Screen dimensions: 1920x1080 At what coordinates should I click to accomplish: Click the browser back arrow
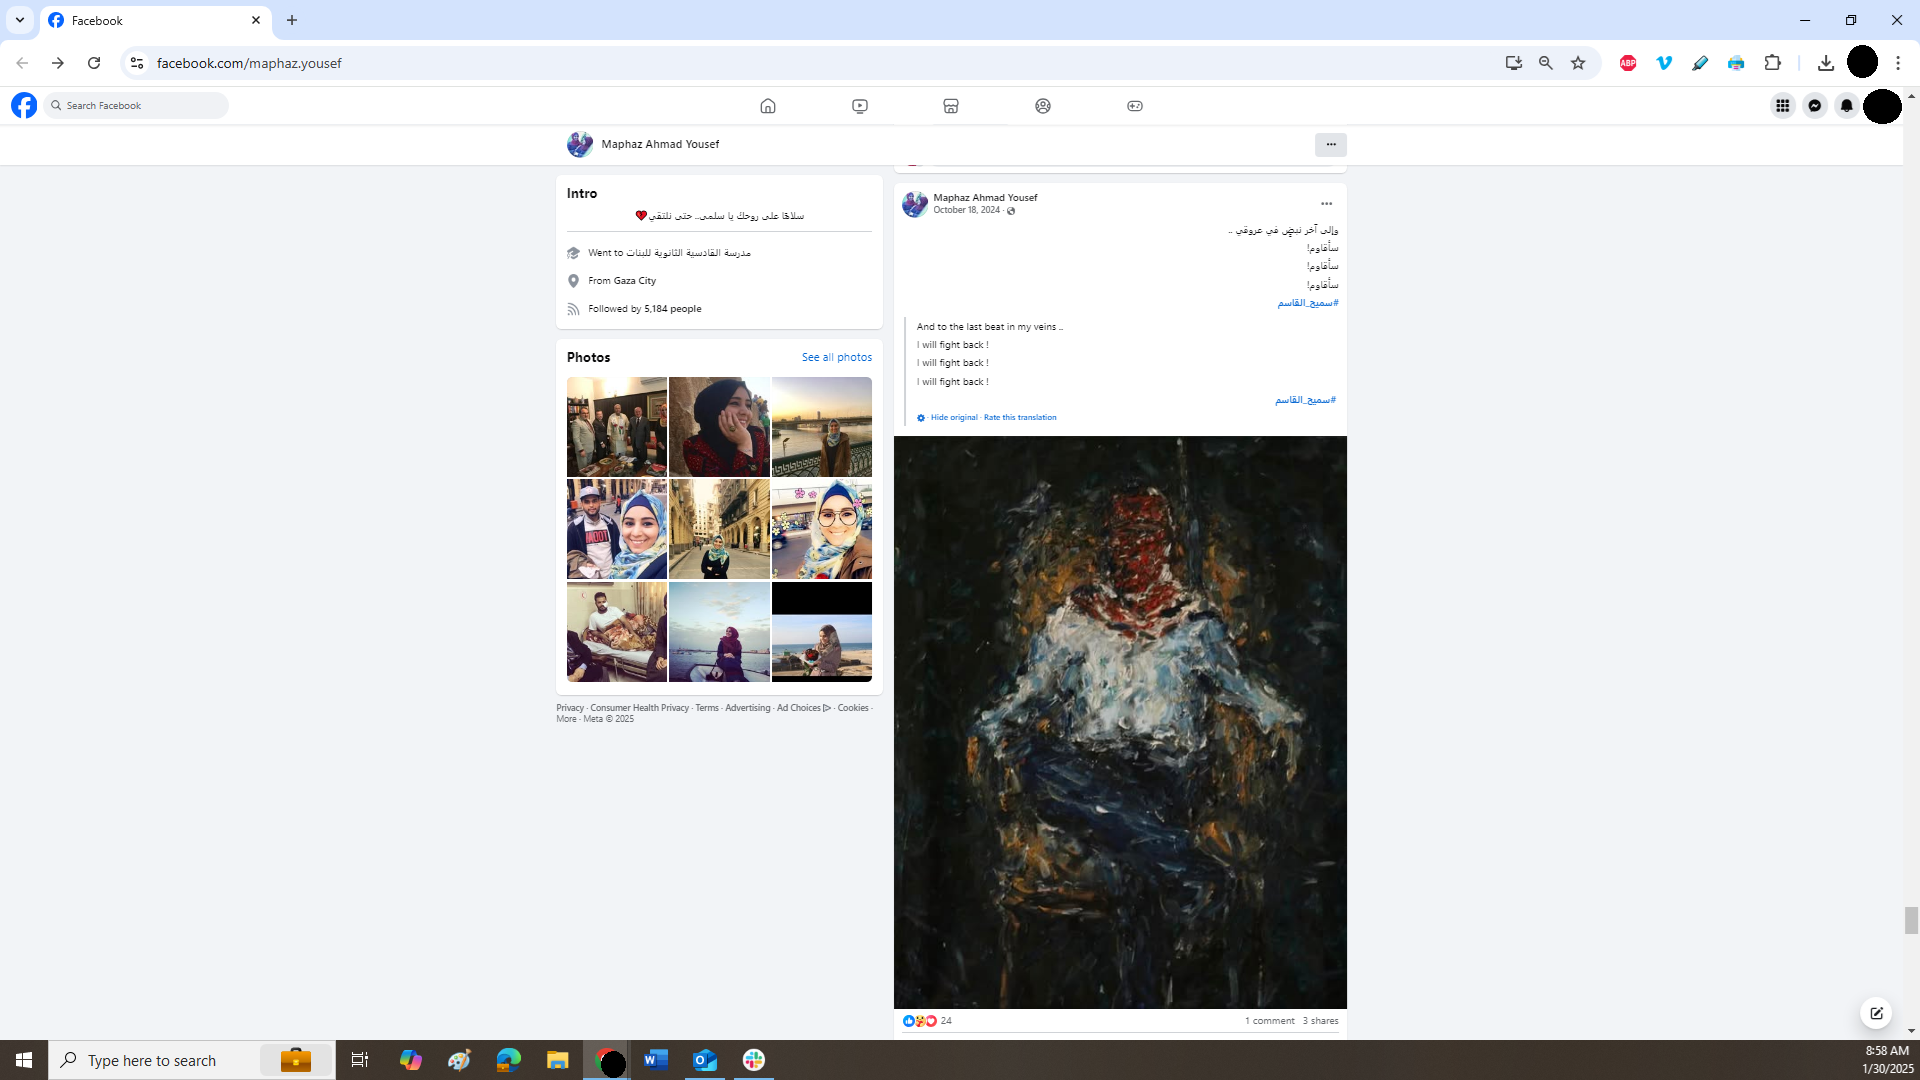click(22, 63)
